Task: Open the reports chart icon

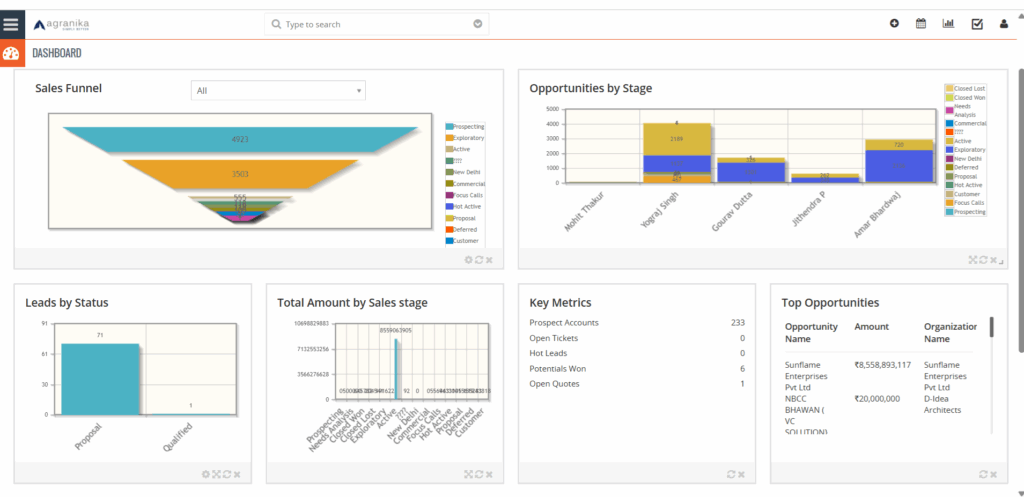Action: [x=948, y=23]
